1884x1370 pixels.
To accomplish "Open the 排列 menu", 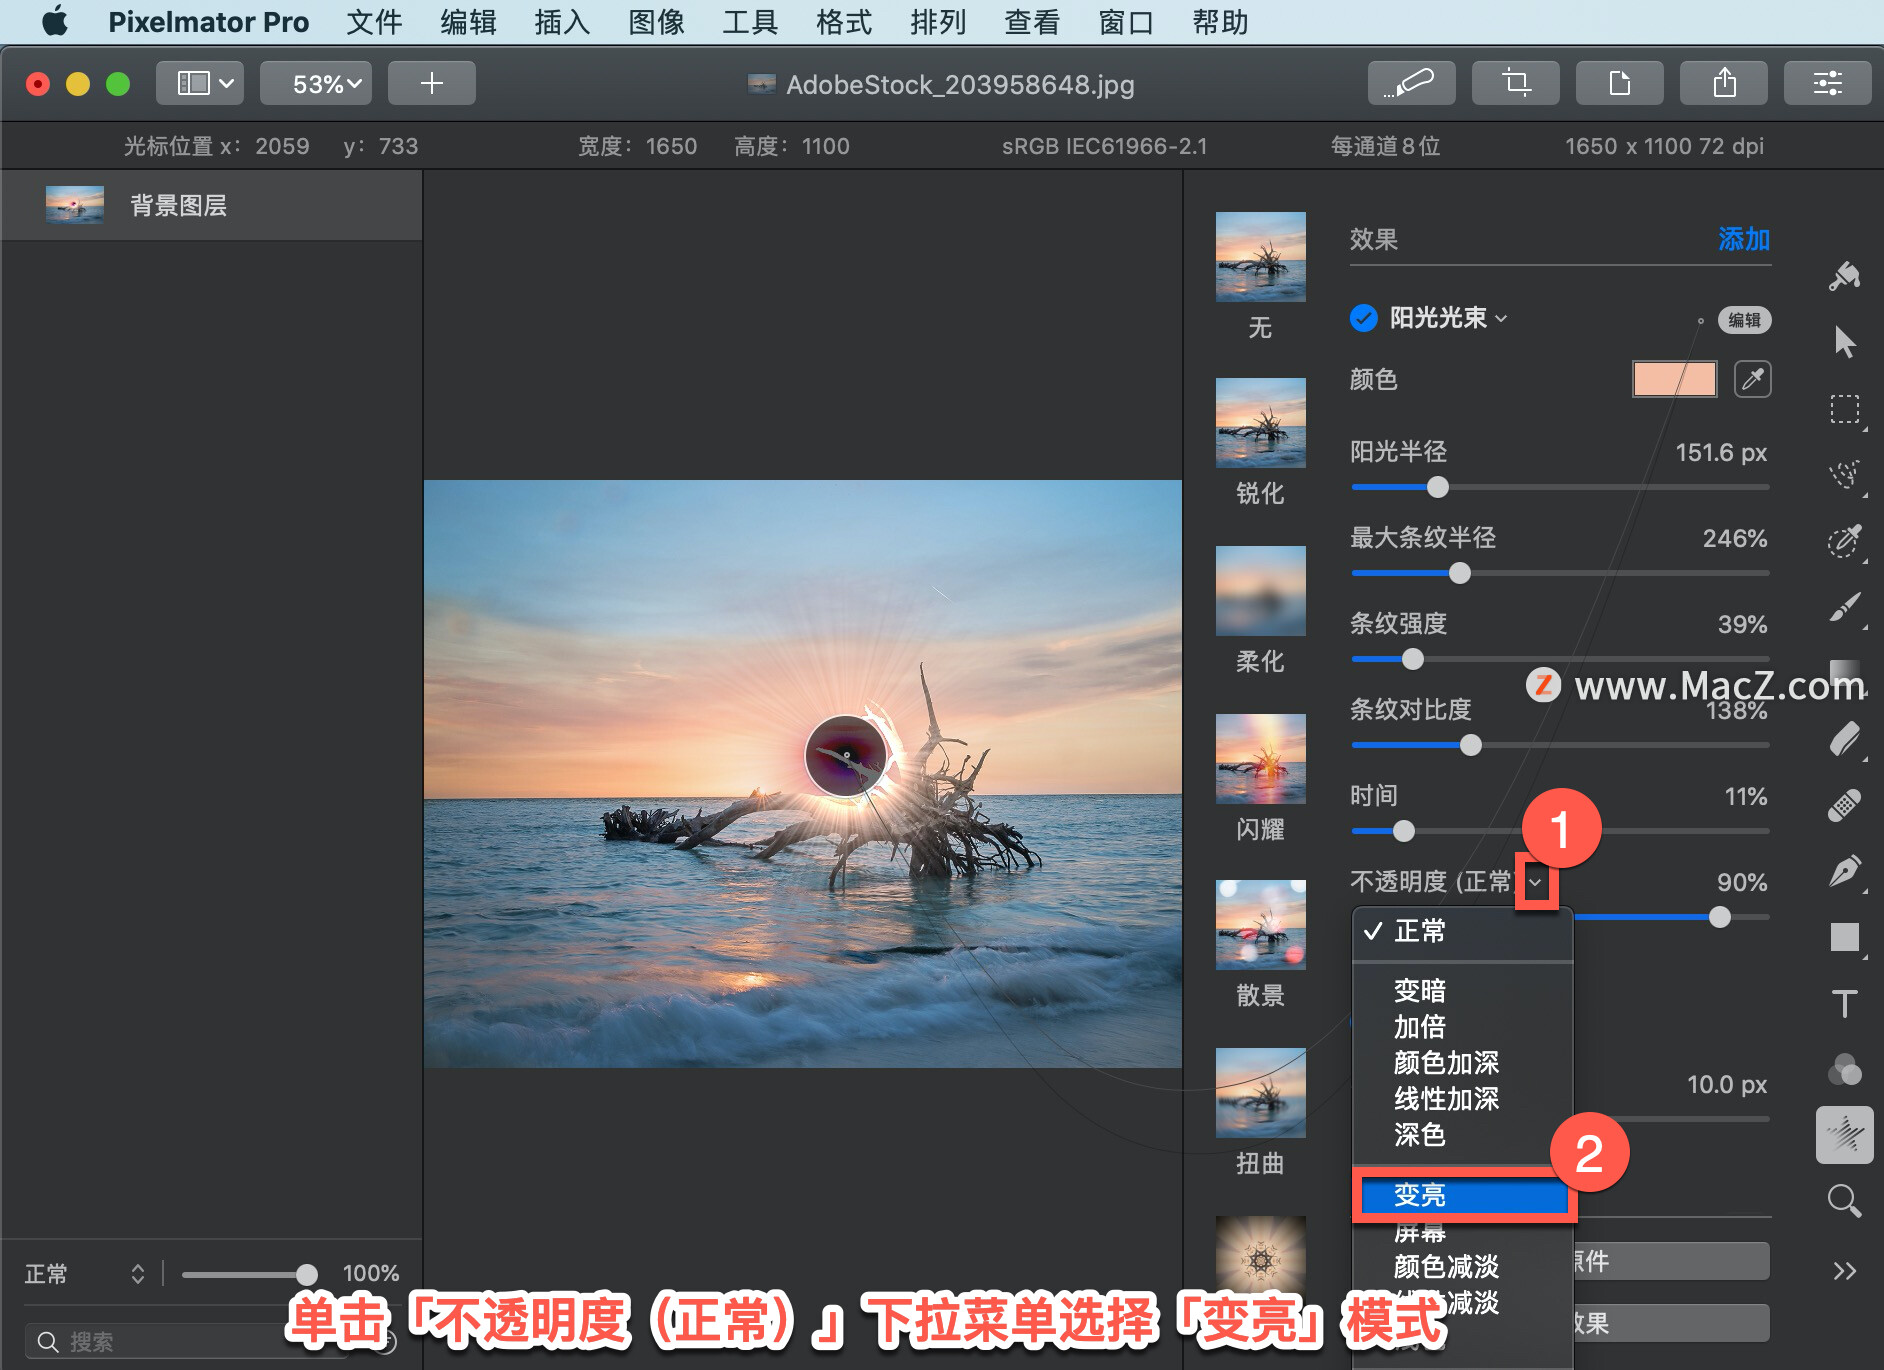I will [x=938, y=21].
